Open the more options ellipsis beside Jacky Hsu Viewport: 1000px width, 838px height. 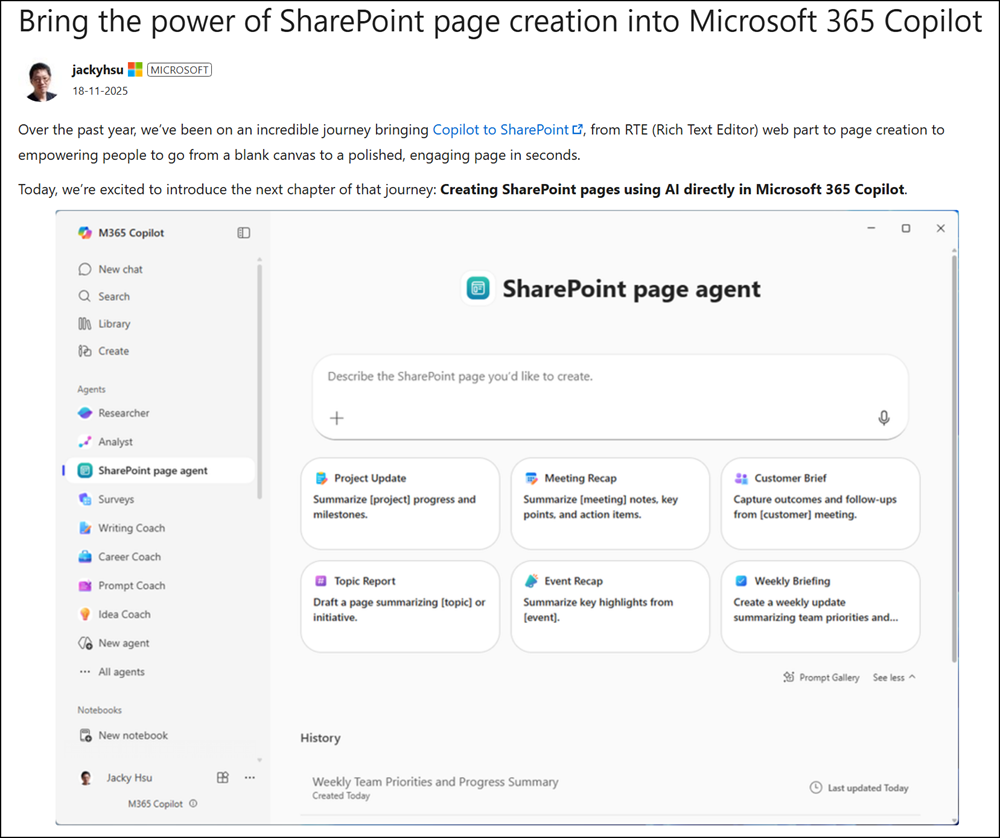[x=250, y=777]
